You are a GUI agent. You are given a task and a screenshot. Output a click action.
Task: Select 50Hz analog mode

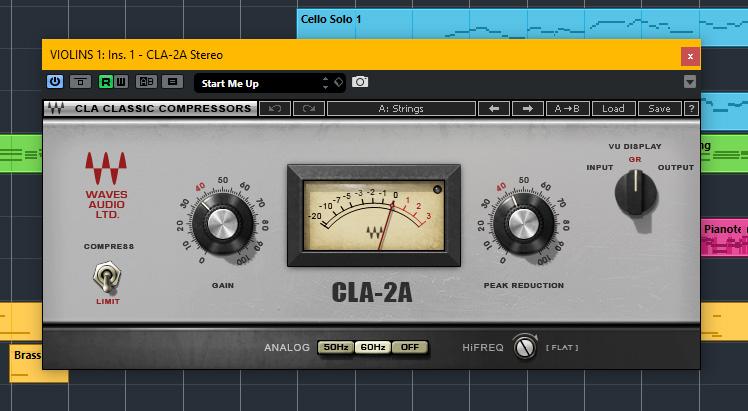coord(336,347)
